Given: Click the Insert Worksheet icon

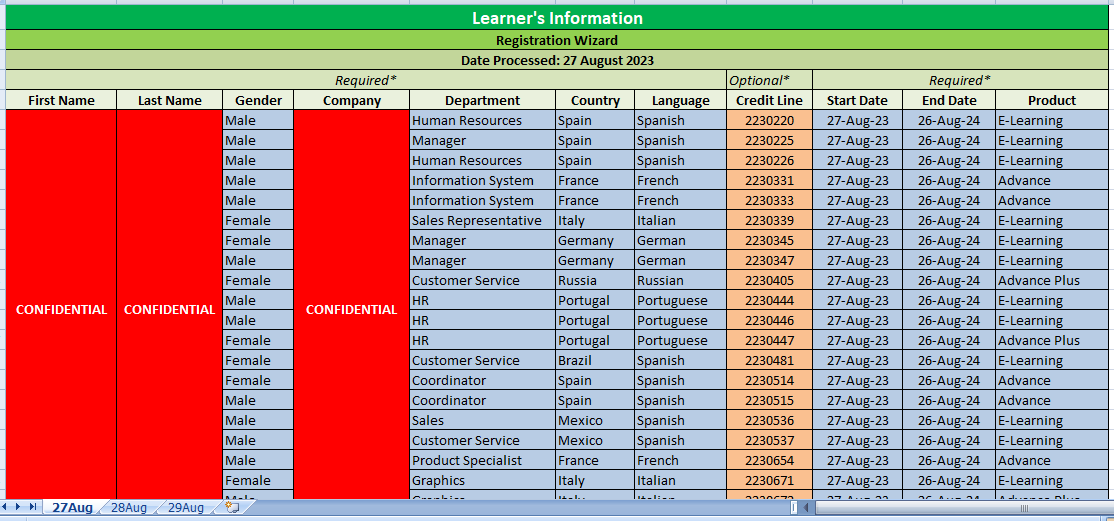Looking at the screenshot, I should [232, 507].
